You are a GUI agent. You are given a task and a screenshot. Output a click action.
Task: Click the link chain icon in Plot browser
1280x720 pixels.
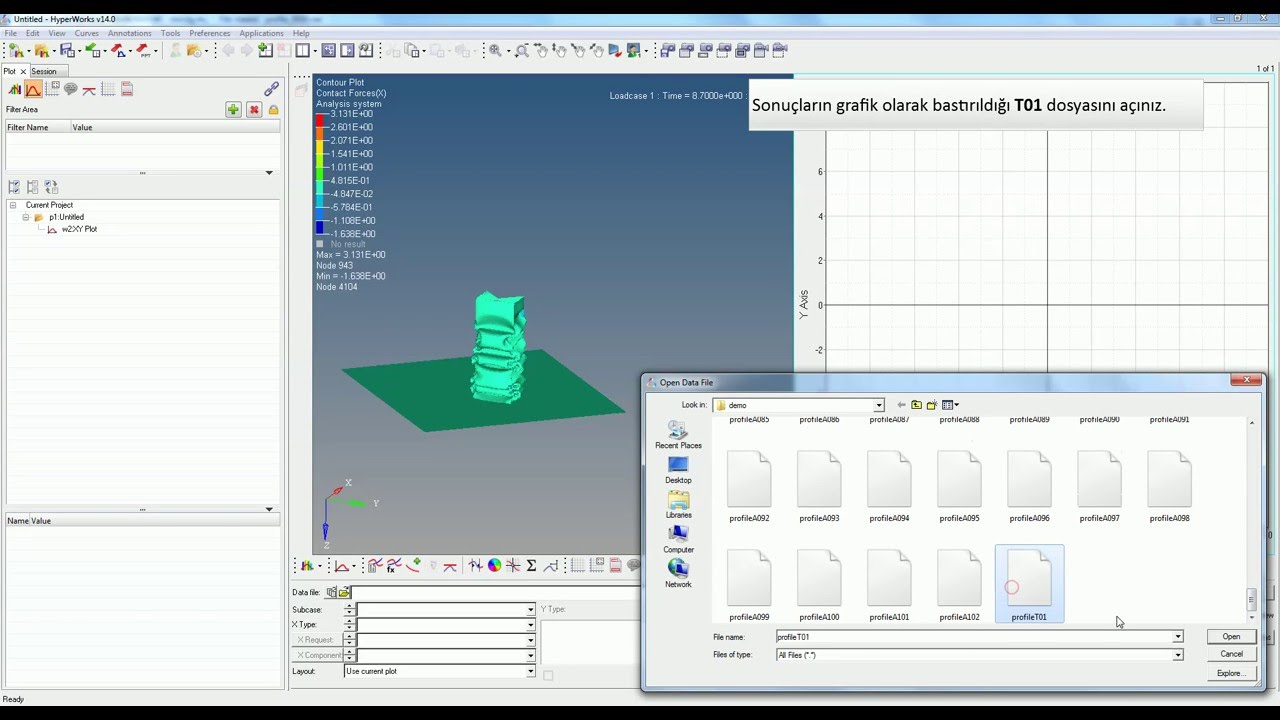pos(271,89)
